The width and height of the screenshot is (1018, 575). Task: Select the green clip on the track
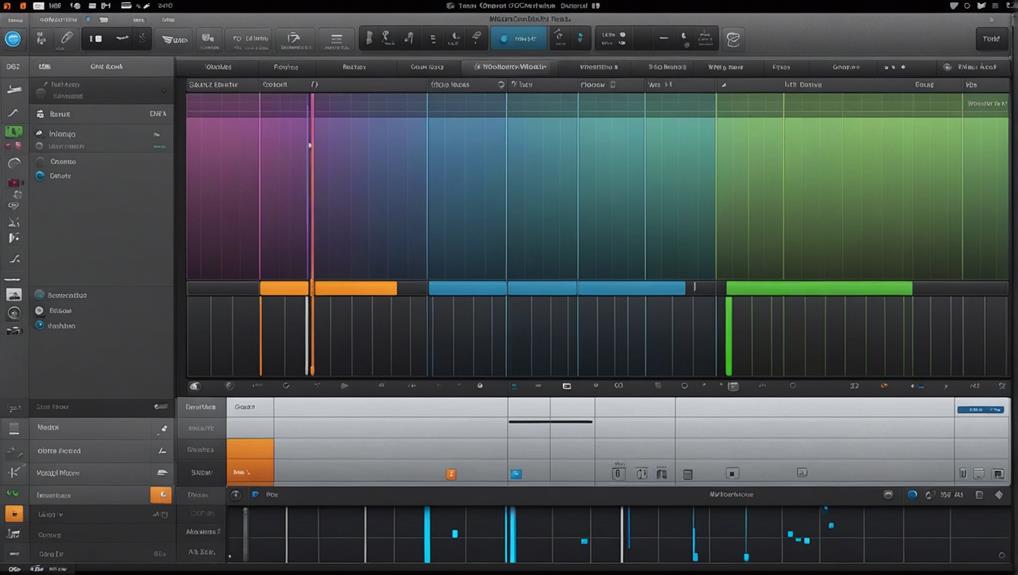click(819, 288)
